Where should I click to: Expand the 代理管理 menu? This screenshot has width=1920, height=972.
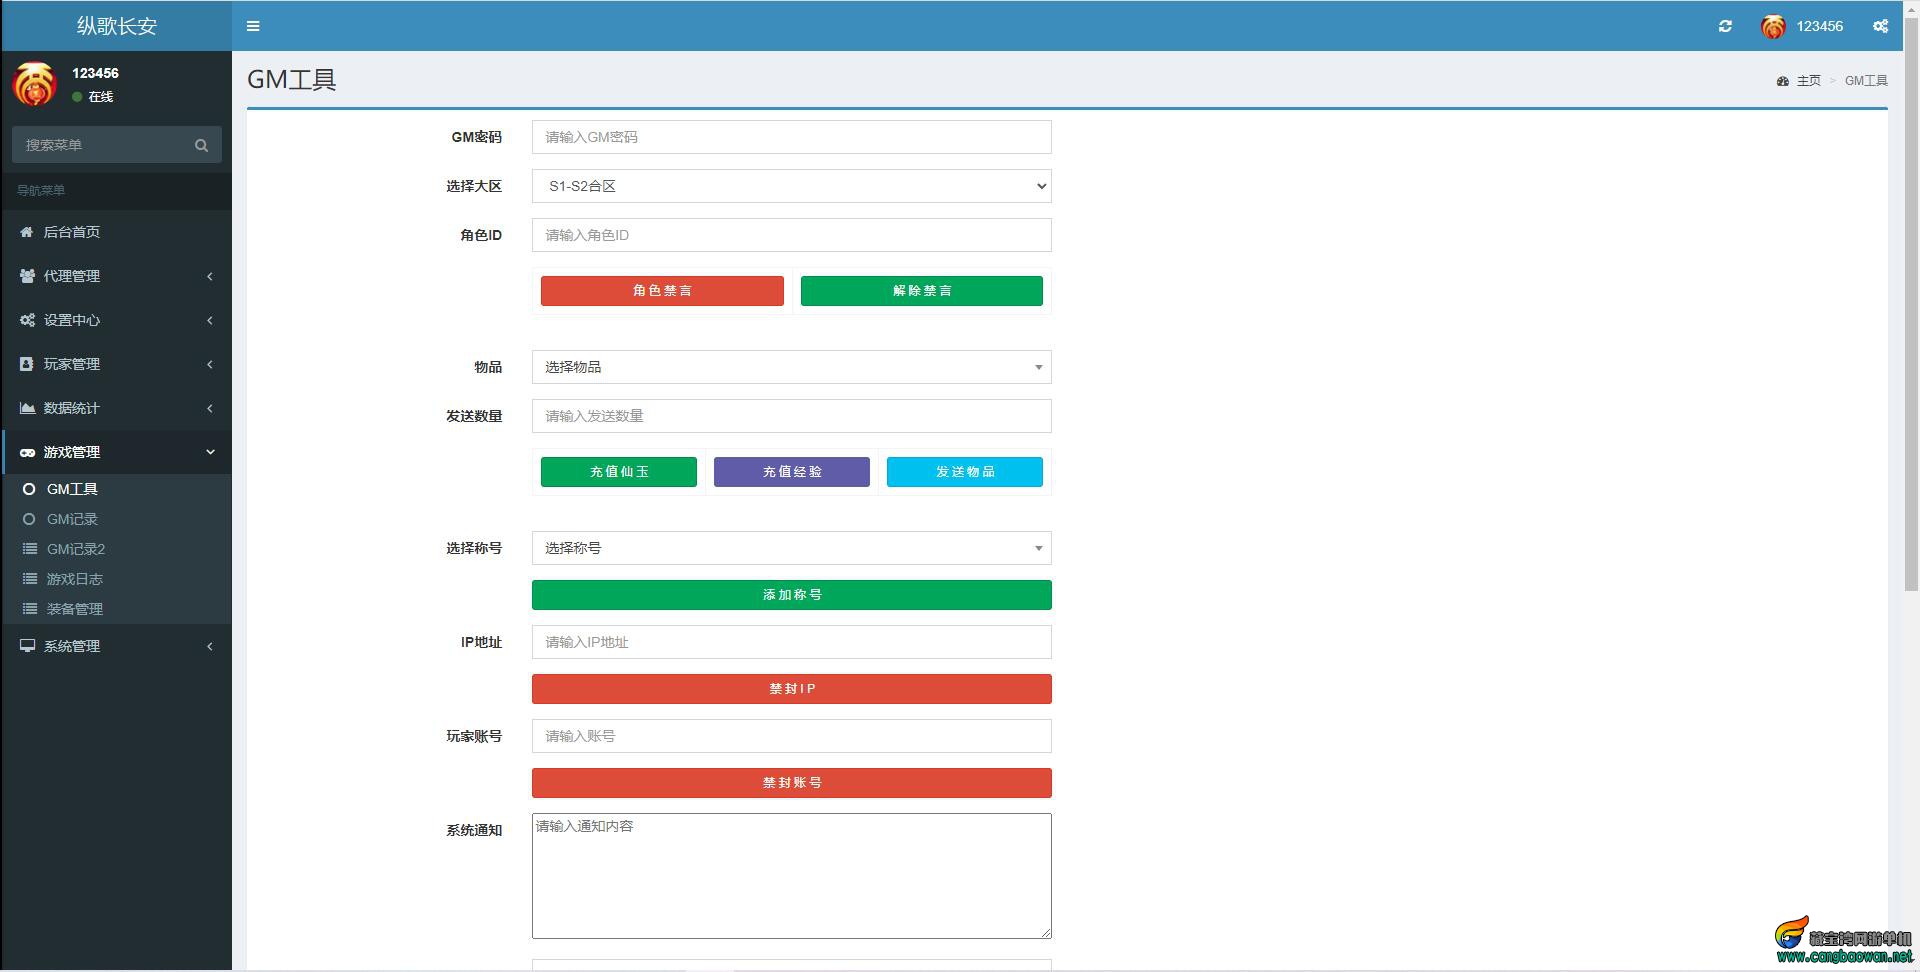click(x=117, y=276)
